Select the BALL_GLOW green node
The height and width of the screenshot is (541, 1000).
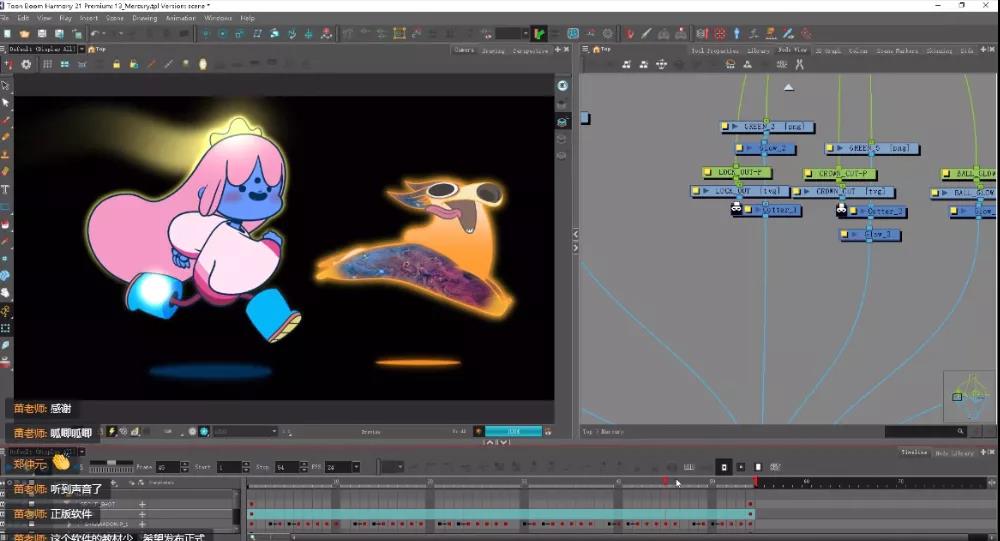click(969, 174)
